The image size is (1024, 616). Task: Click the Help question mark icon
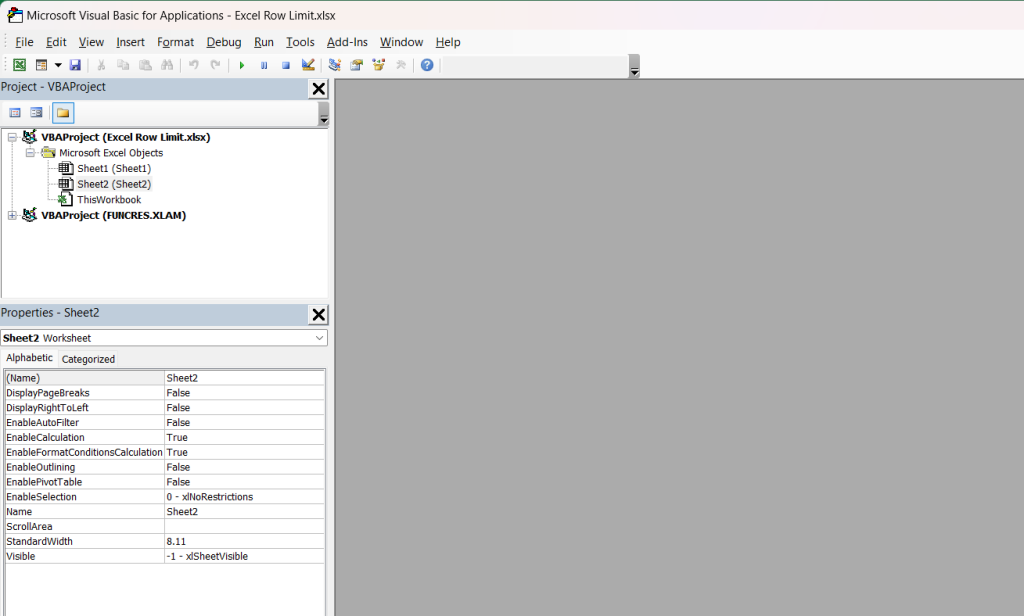427,64
